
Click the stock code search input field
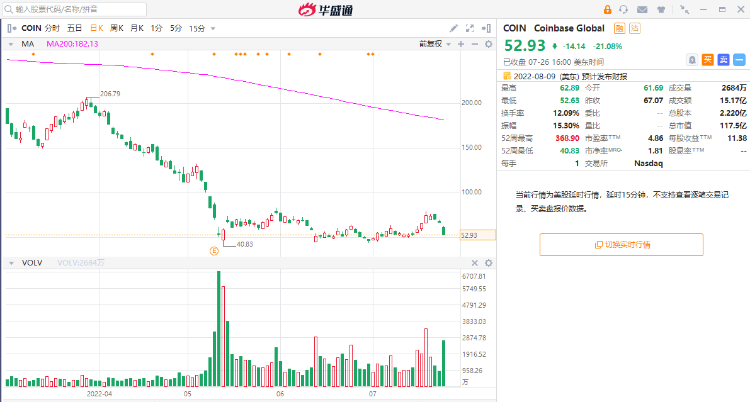tap(90, 8)
